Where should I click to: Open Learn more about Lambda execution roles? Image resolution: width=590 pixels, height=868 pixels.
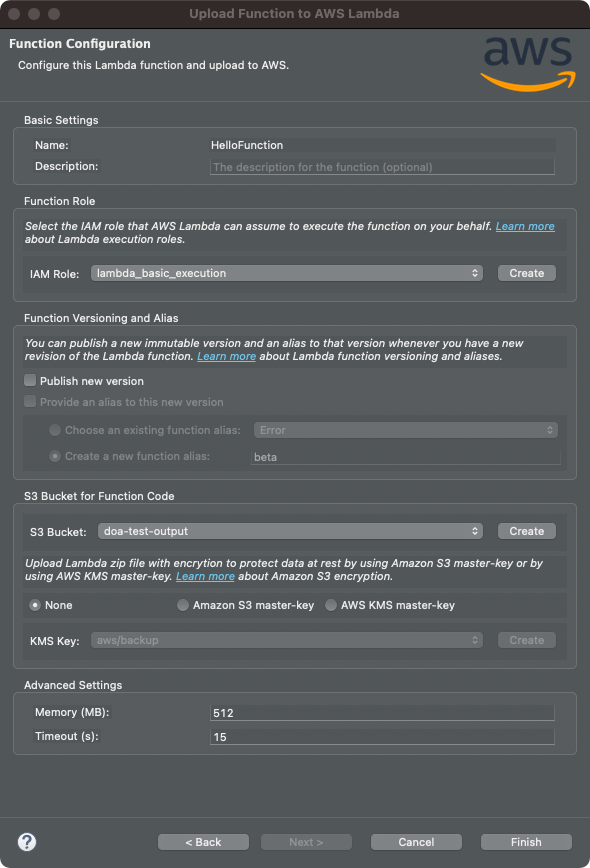pyautogui.click(x=525, y=226)
